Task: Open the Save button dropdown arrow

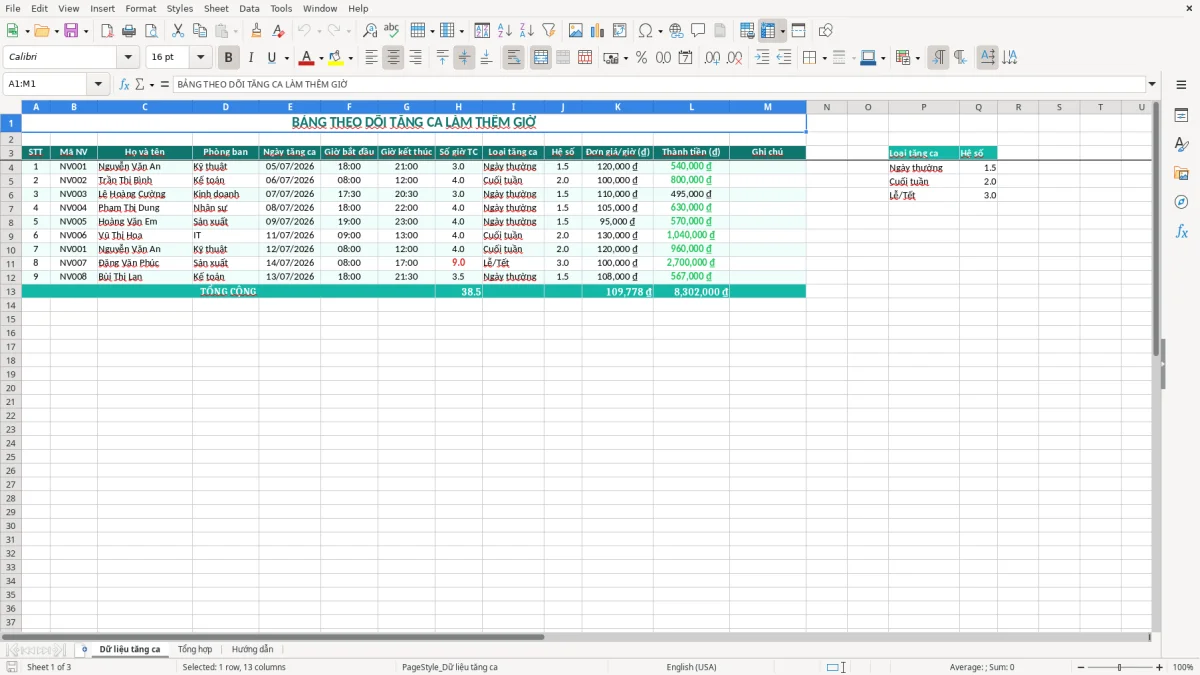Action: click(86, 31)
